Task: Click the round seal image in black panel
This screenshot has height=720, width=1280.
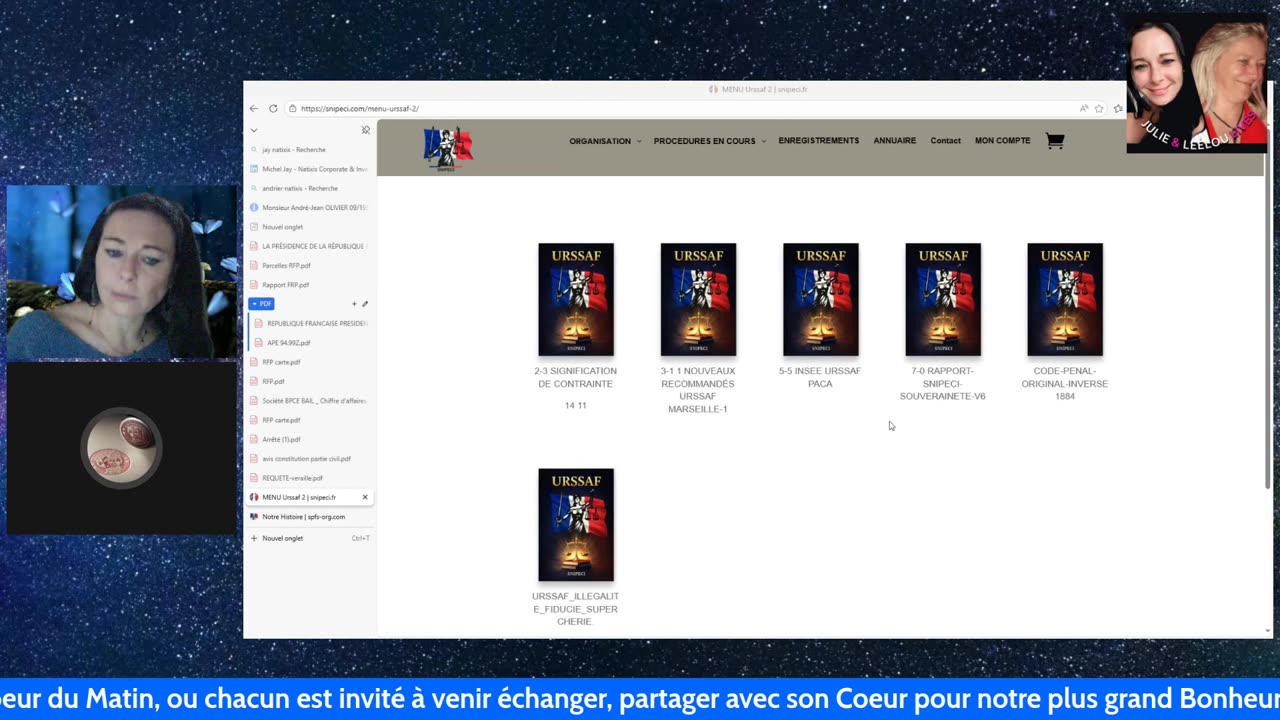Action: [122, 447]
